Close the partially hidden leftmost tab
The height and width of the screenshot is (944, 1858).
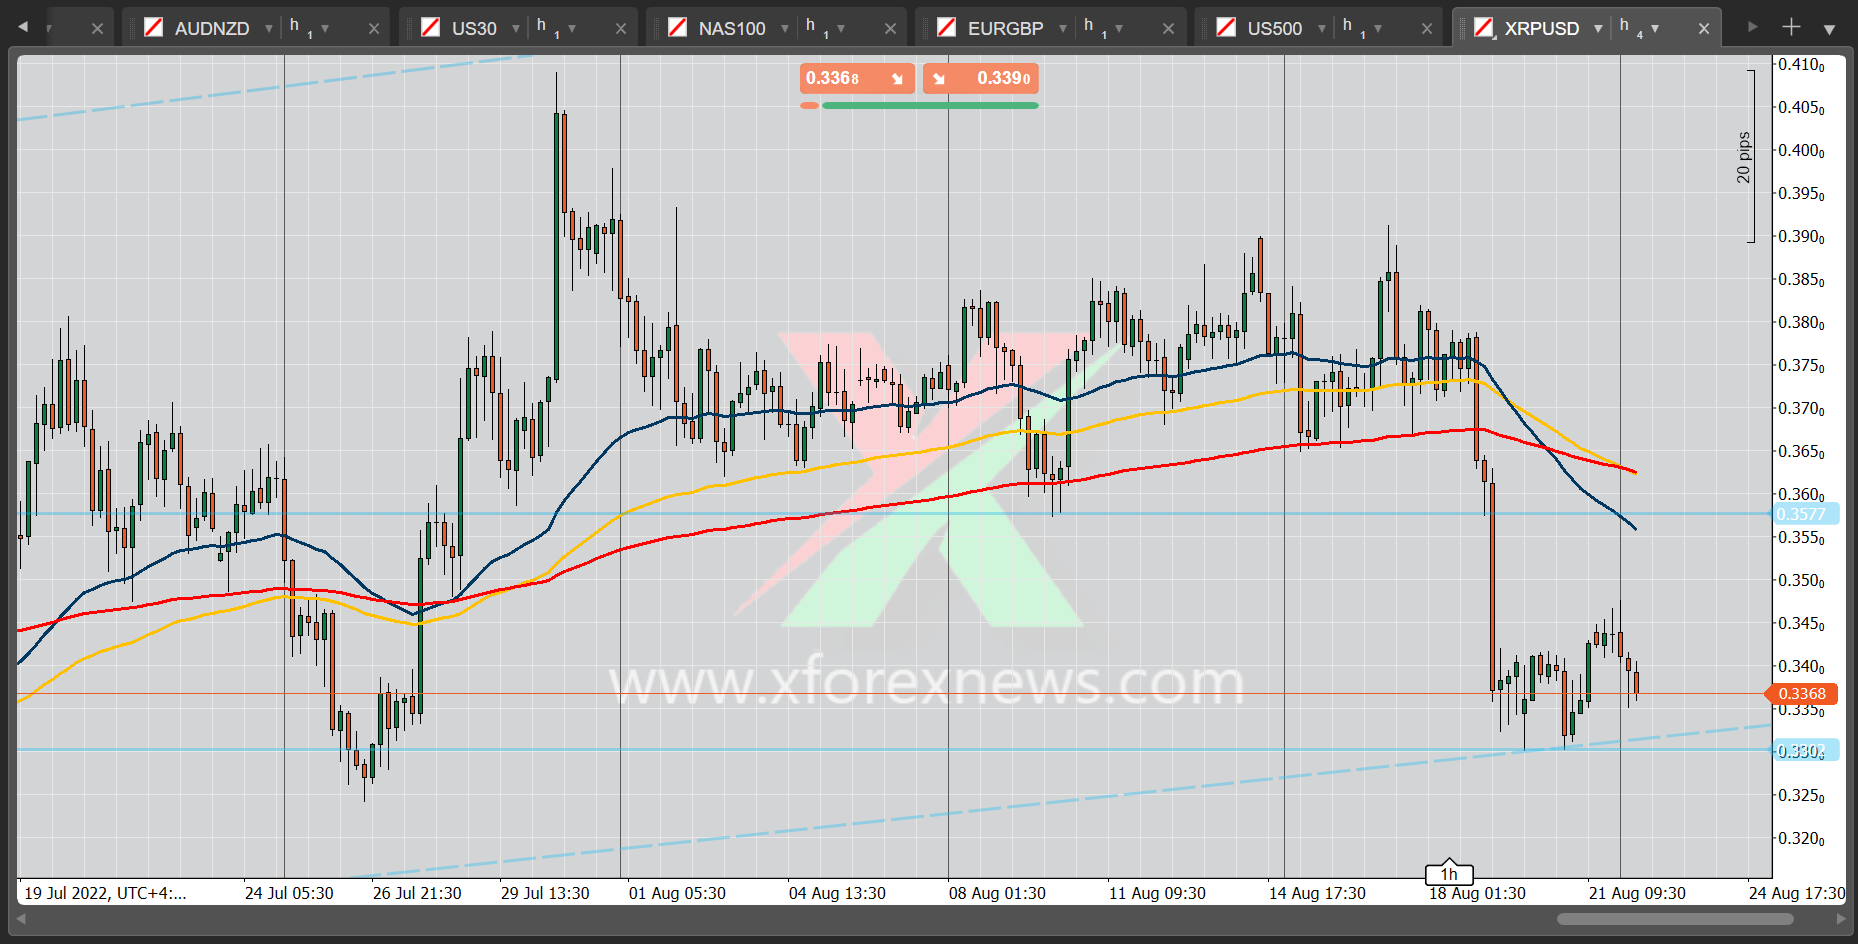coord(97,29)
